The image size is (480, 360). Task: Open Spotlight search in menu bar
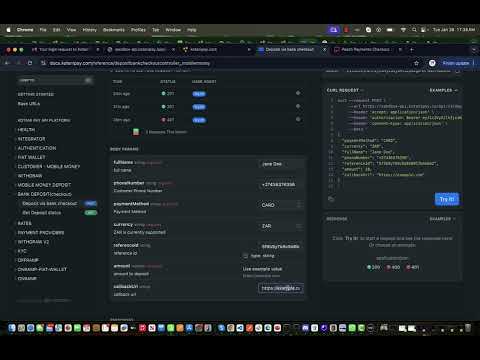point(414,30)
